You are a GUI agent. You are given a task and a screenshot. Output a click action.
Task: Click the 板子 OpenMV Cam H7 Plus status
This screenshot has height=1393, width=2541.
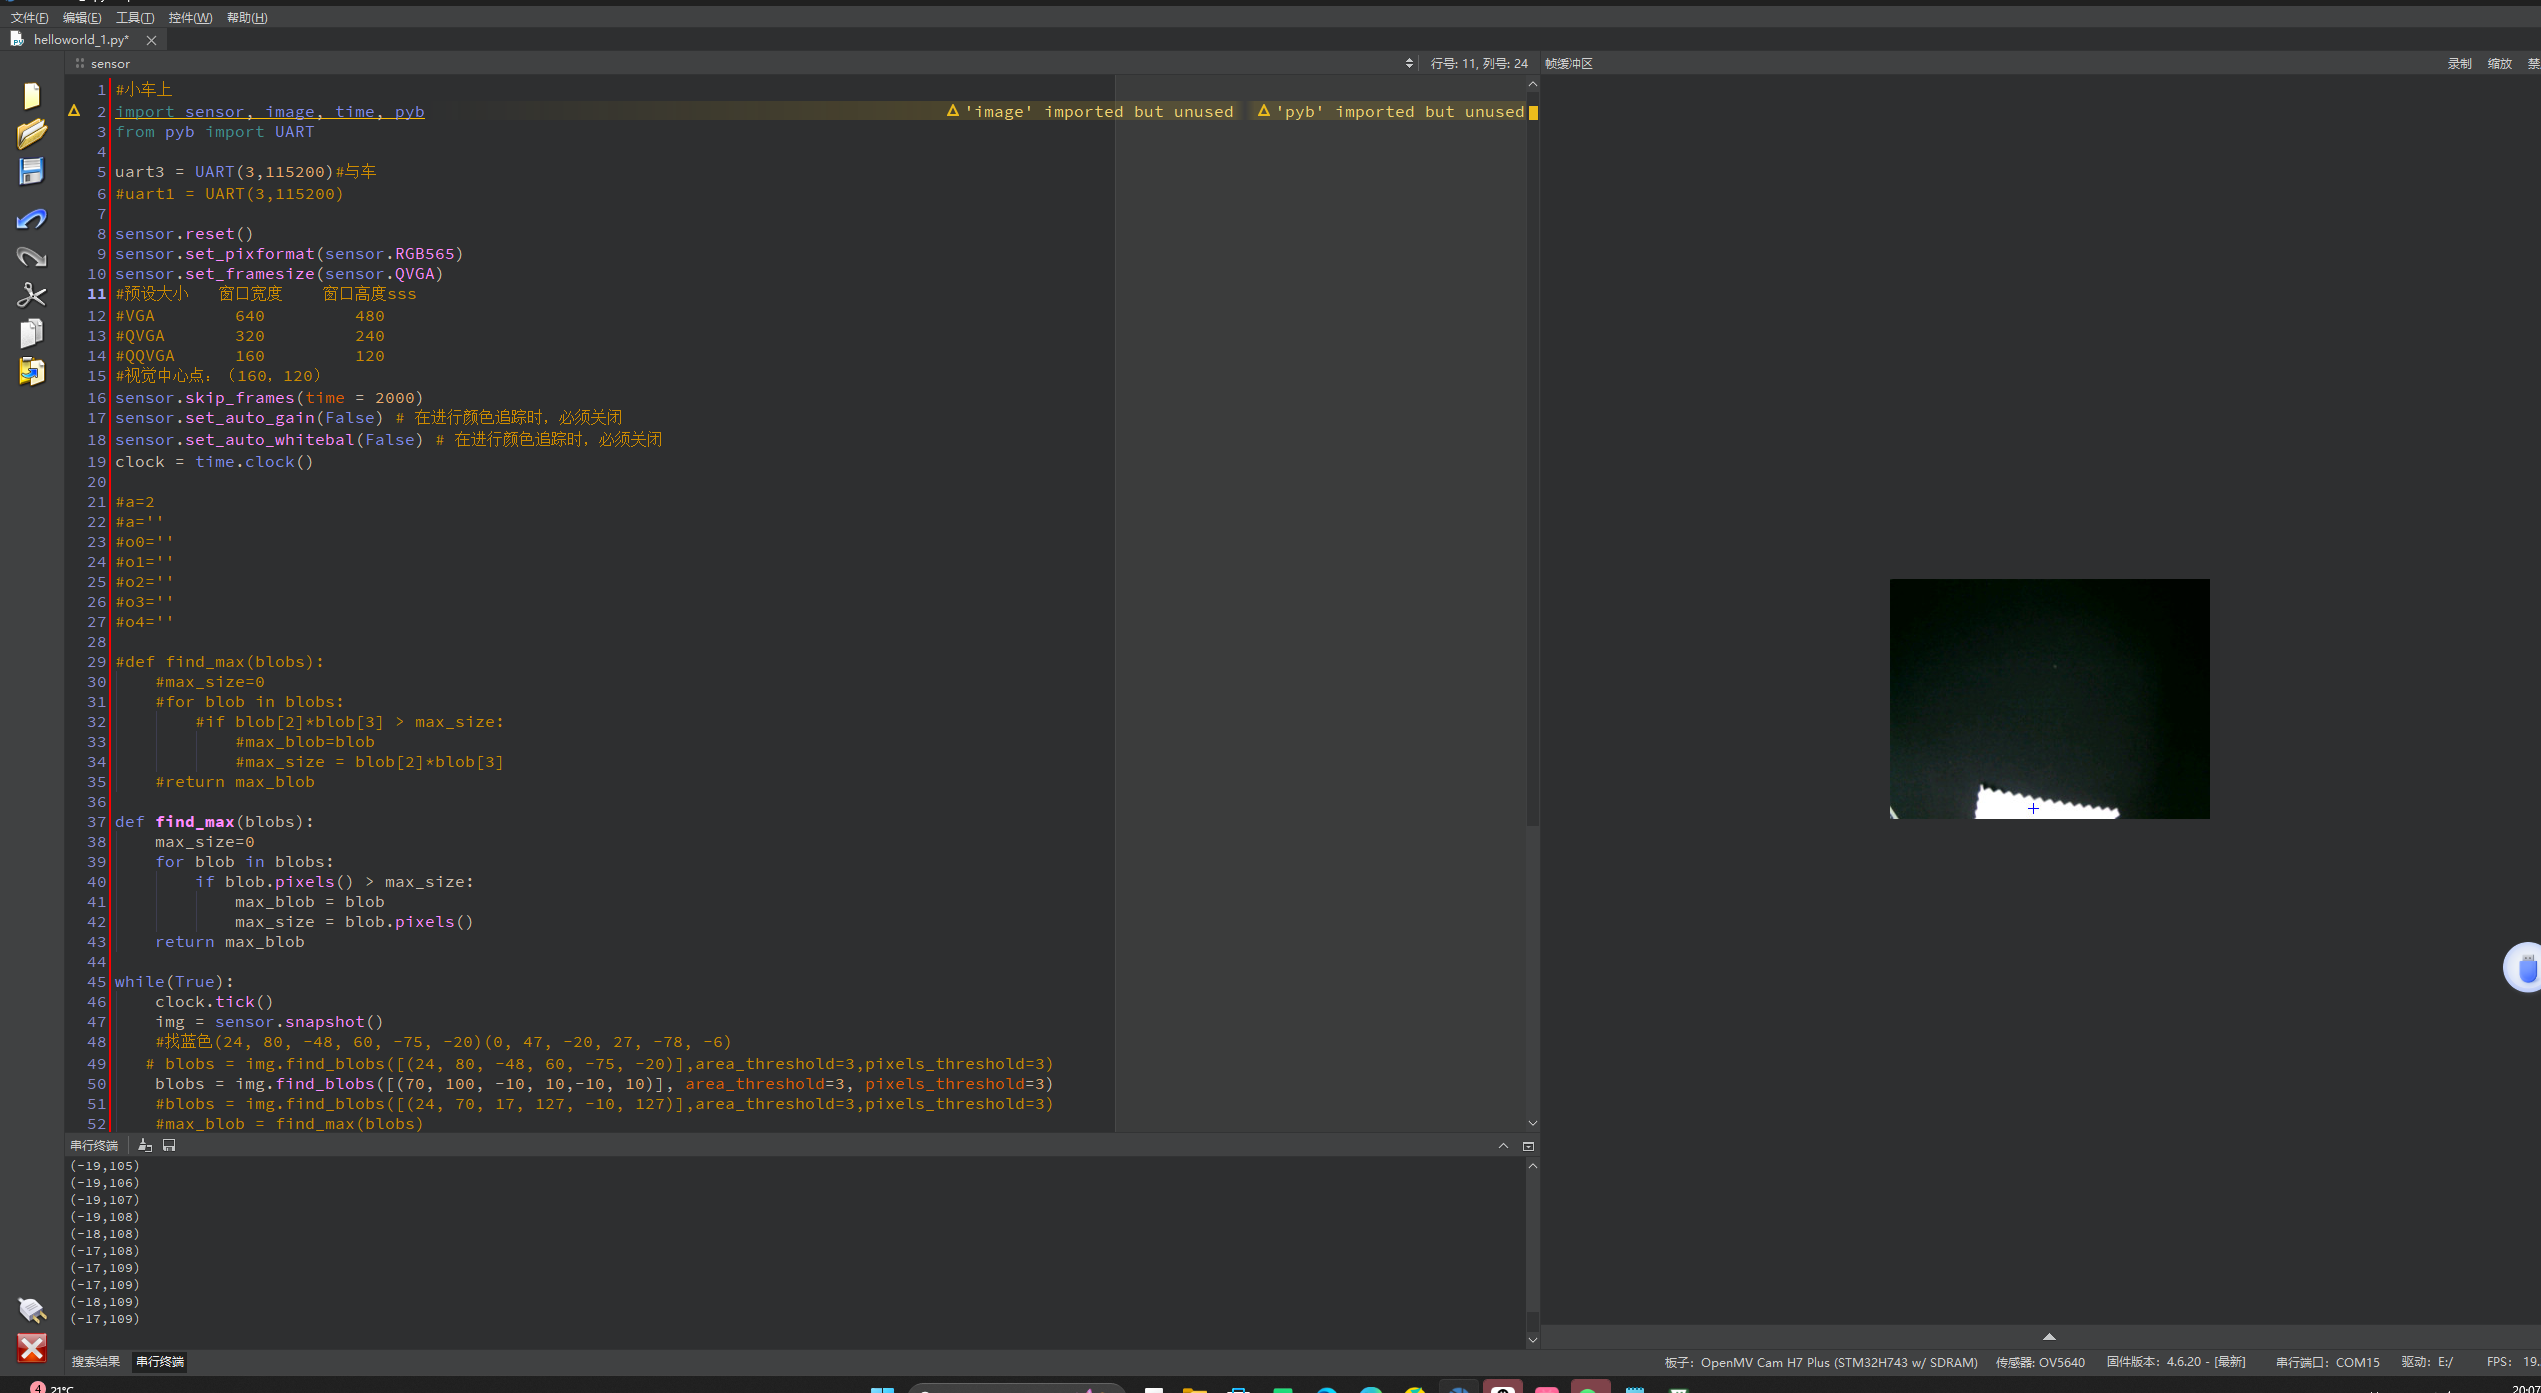point(1821,1362)
